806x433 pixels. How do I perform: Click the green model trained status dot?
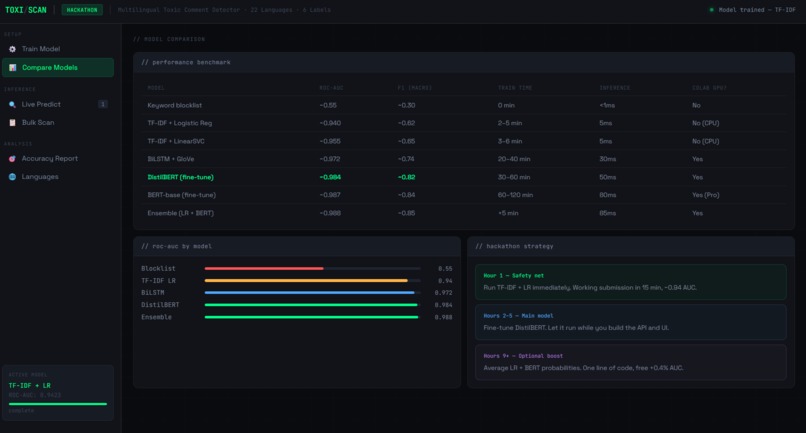[711, 10]
